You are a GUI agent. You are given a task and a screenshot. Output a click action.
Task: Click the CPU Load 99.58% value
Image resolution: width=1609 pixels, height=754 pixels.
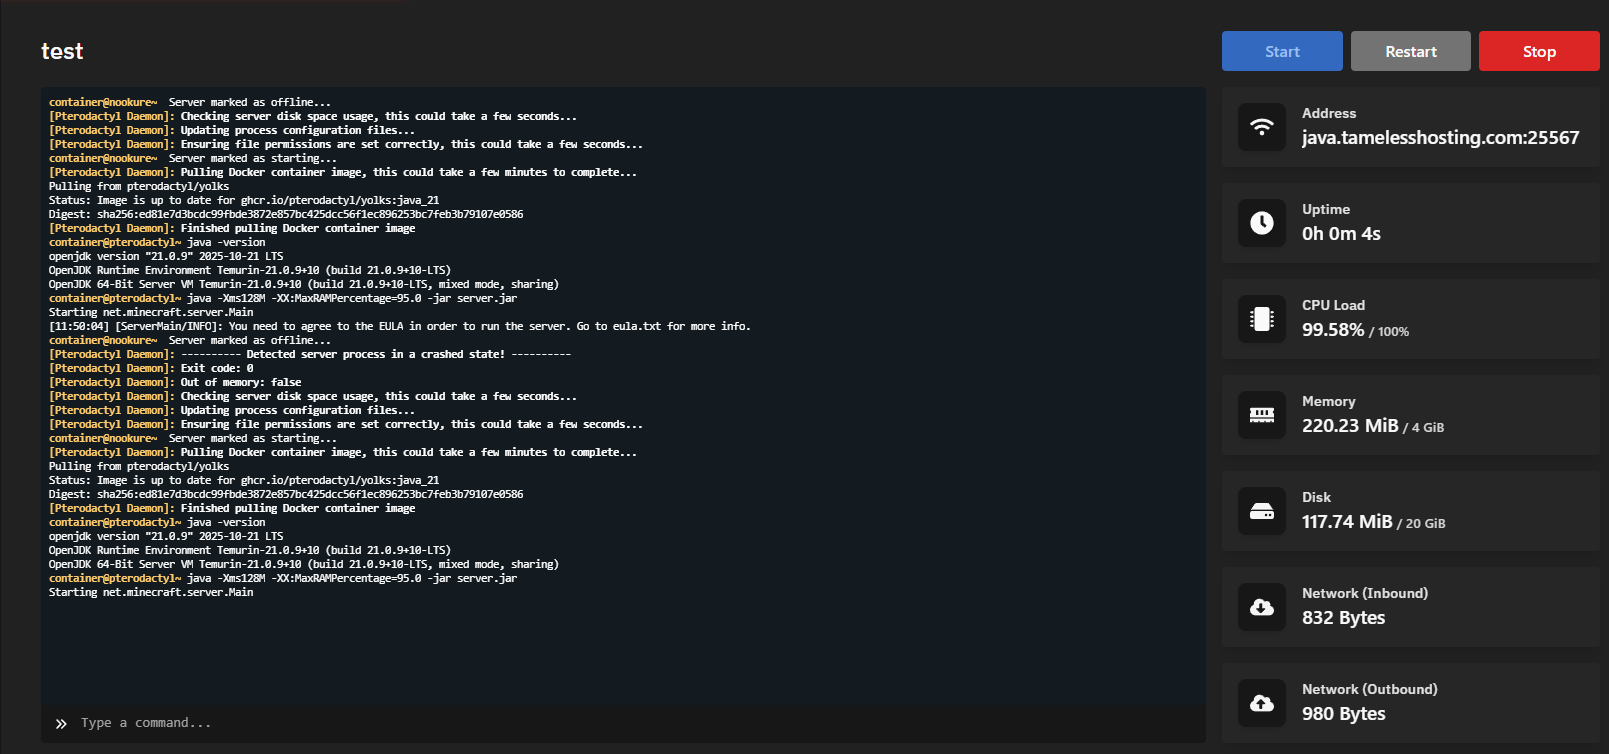[1333, 330]
